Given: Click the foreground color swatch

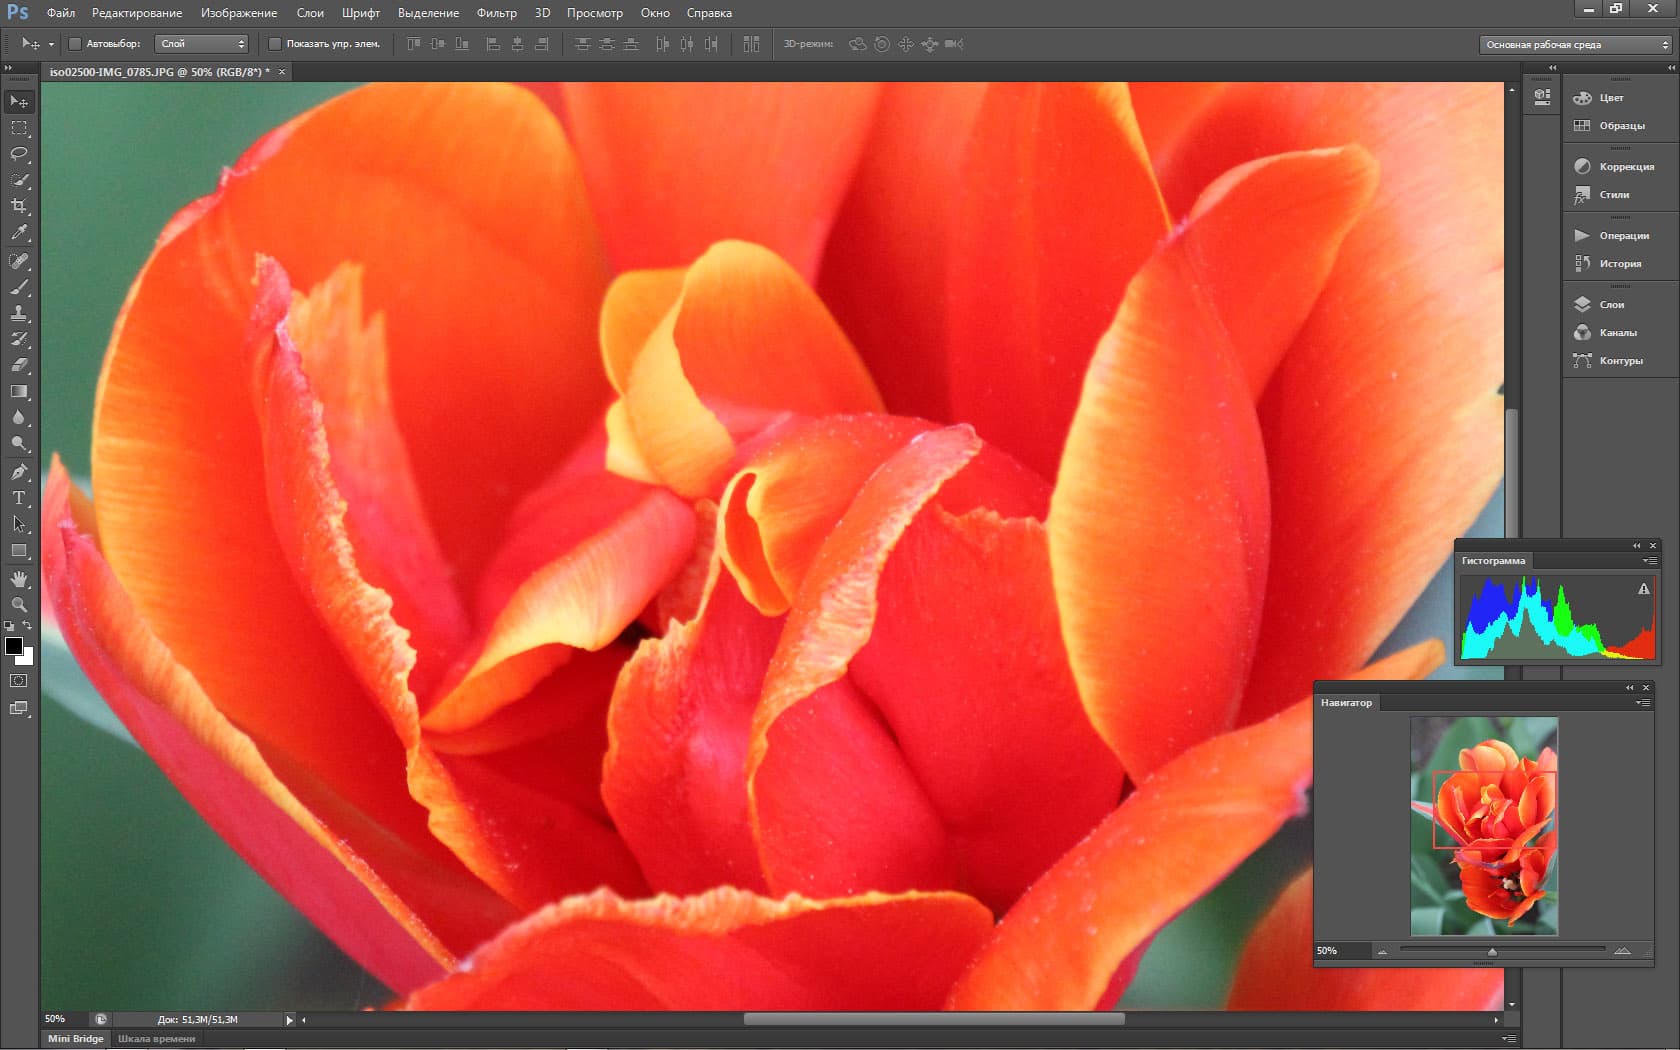Looking at the screenshot, I should 14,646.
